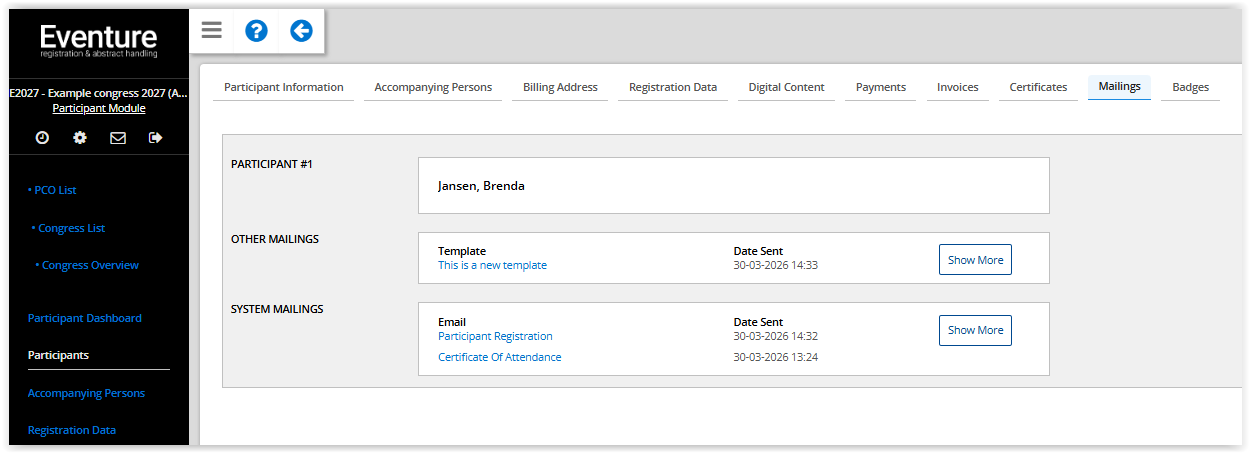Click the envelope mail icon
This screenshot has height=453, width=1250.
click(x=118, y=138)
